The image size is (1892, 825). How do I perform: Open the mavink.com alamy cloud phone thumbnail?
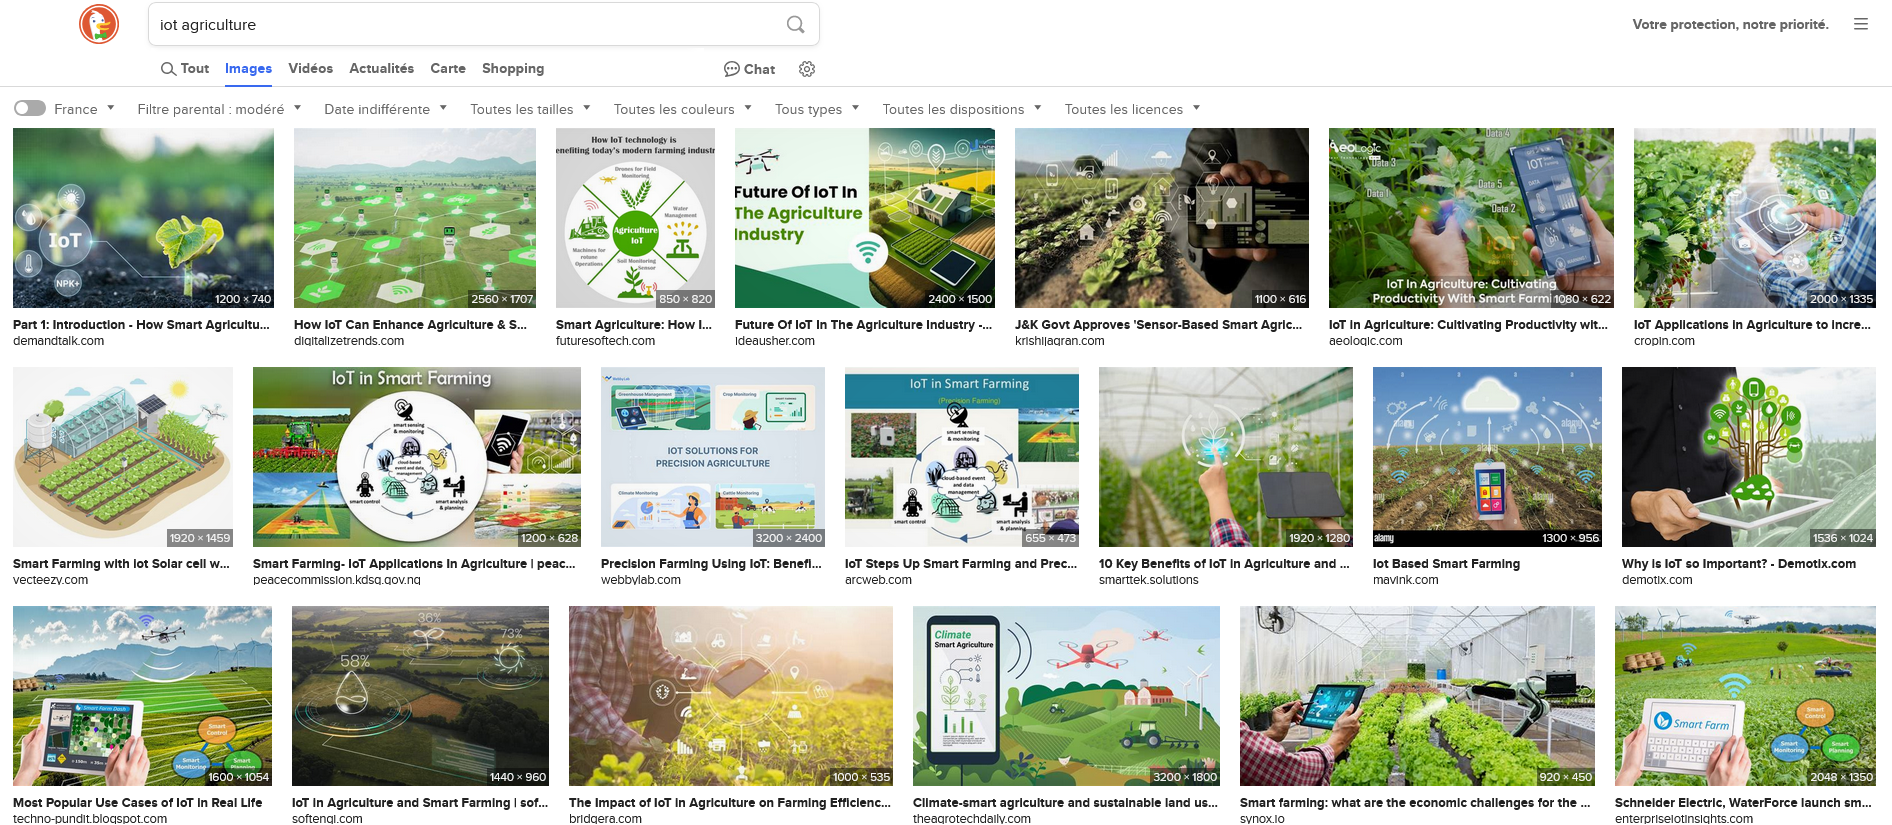point(1487,457)
